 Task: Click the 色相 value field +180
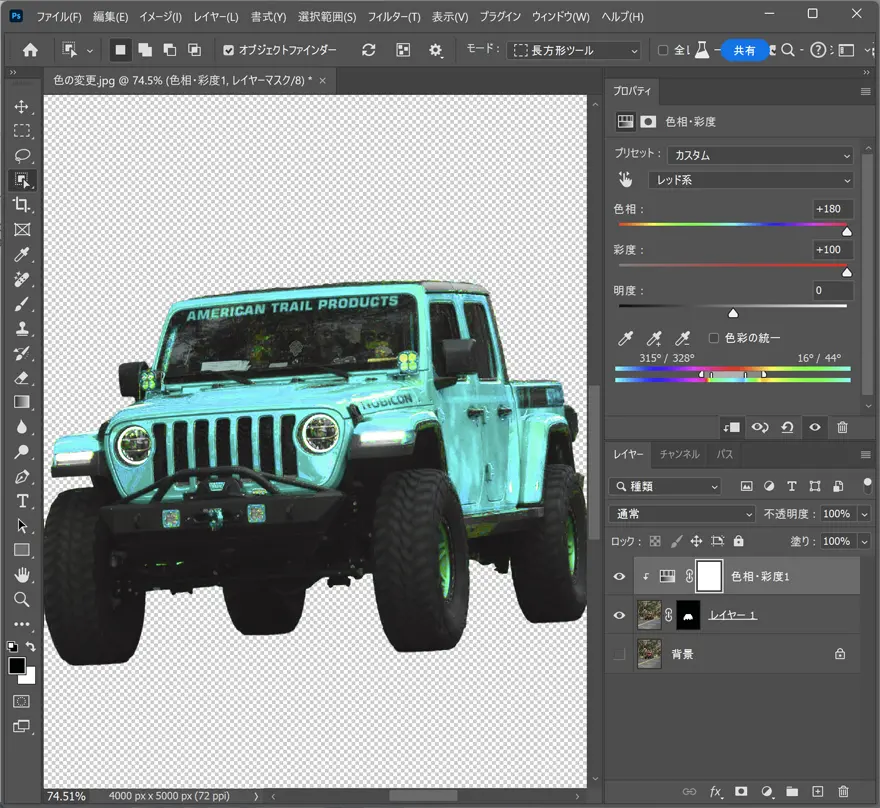point(833,209)
